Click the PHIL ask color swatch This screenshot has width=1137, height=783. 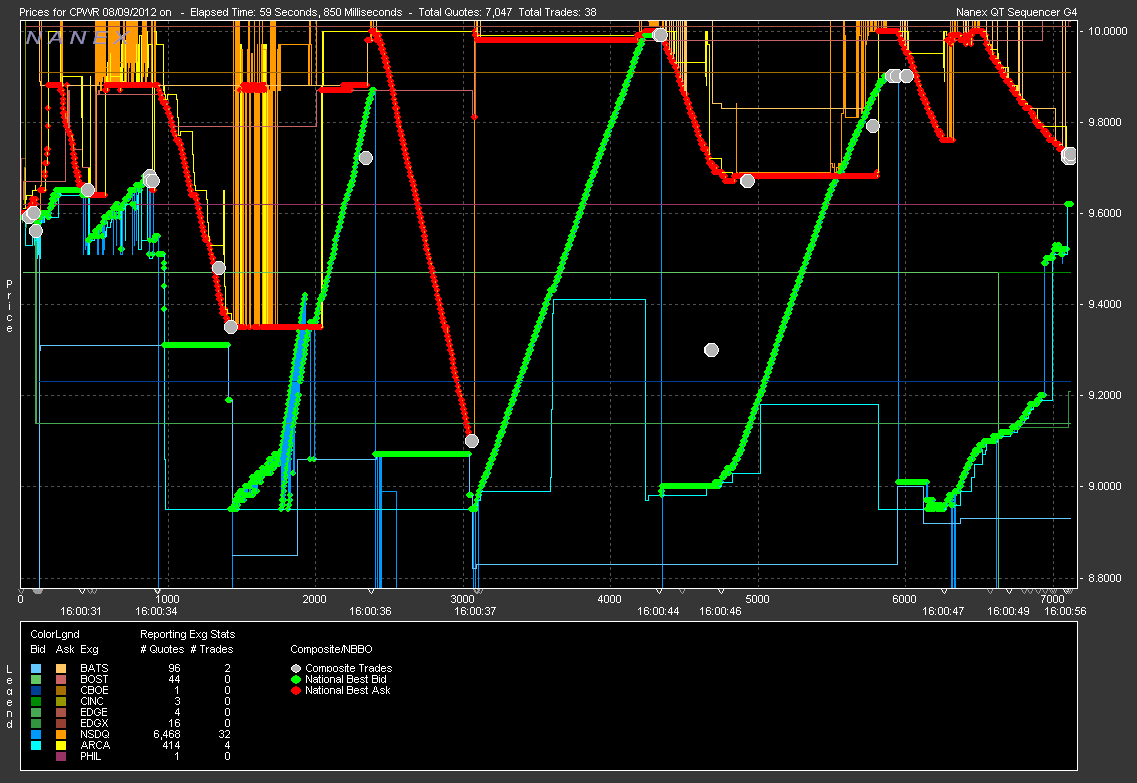(x=61, y=756)
